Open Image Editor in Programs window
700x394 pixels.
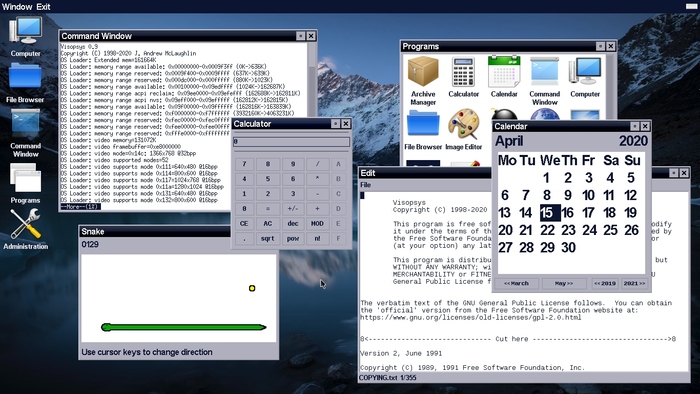coord(463,130)
